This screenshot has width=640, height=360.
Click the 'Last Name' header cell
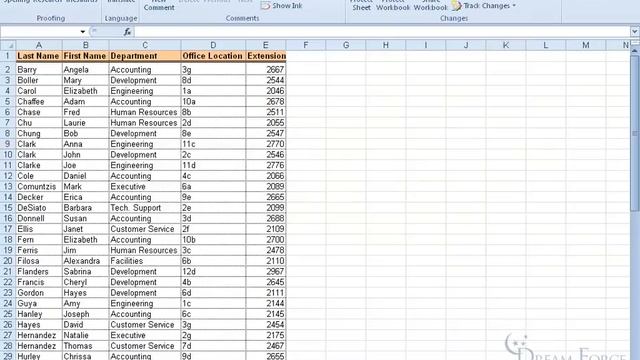pyautogui.click(x=39, y=56)
